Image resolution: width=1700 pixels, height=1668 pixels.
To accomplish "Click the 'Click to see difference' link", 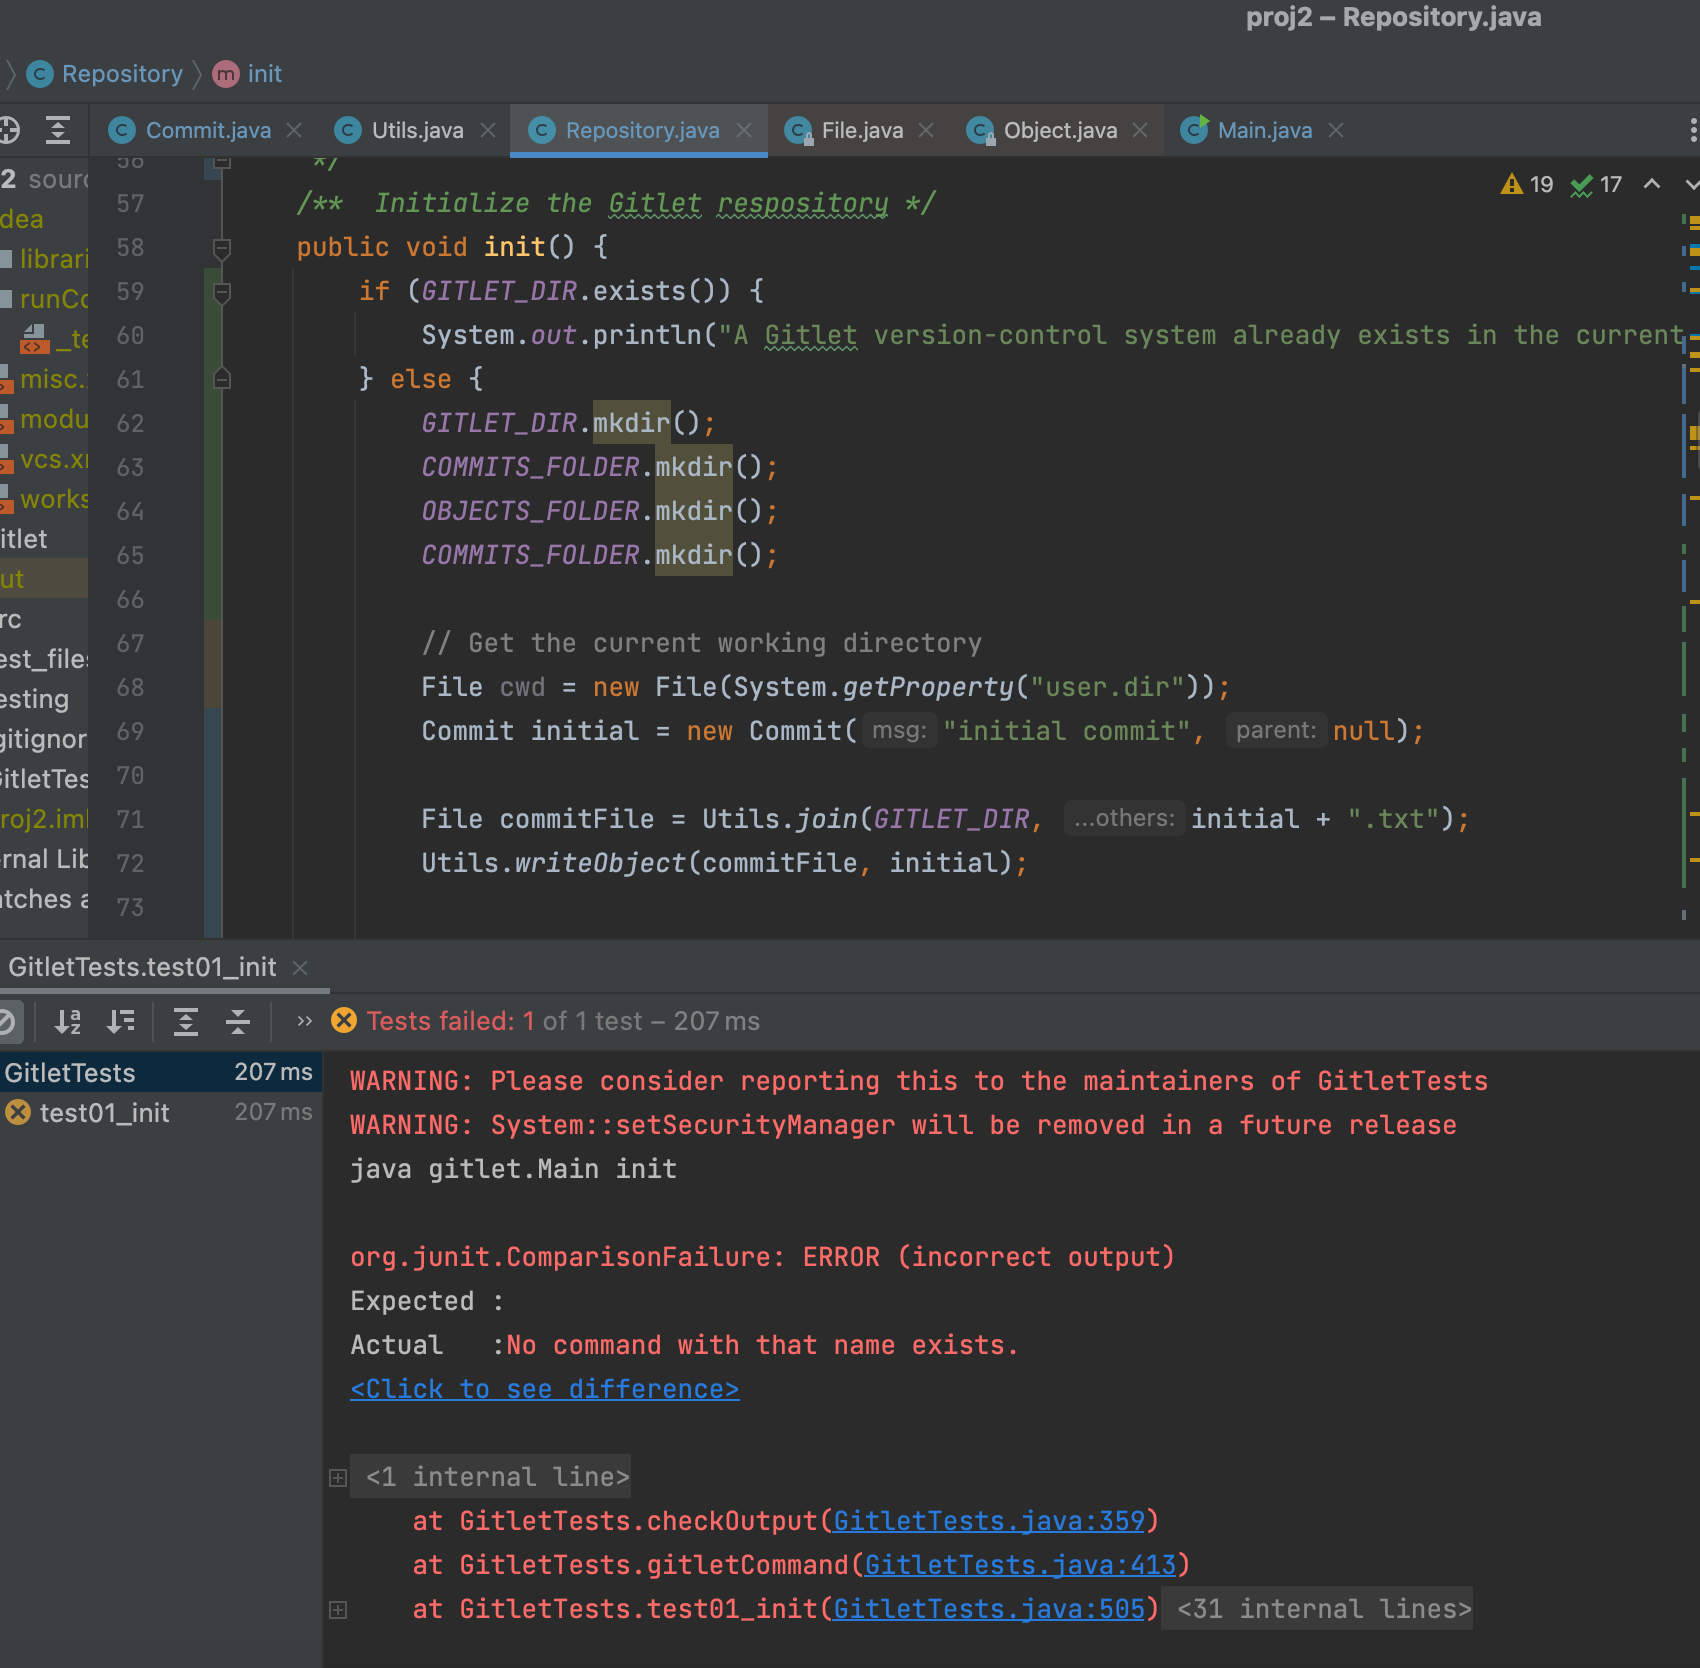I will click(x=544, y=1389).
